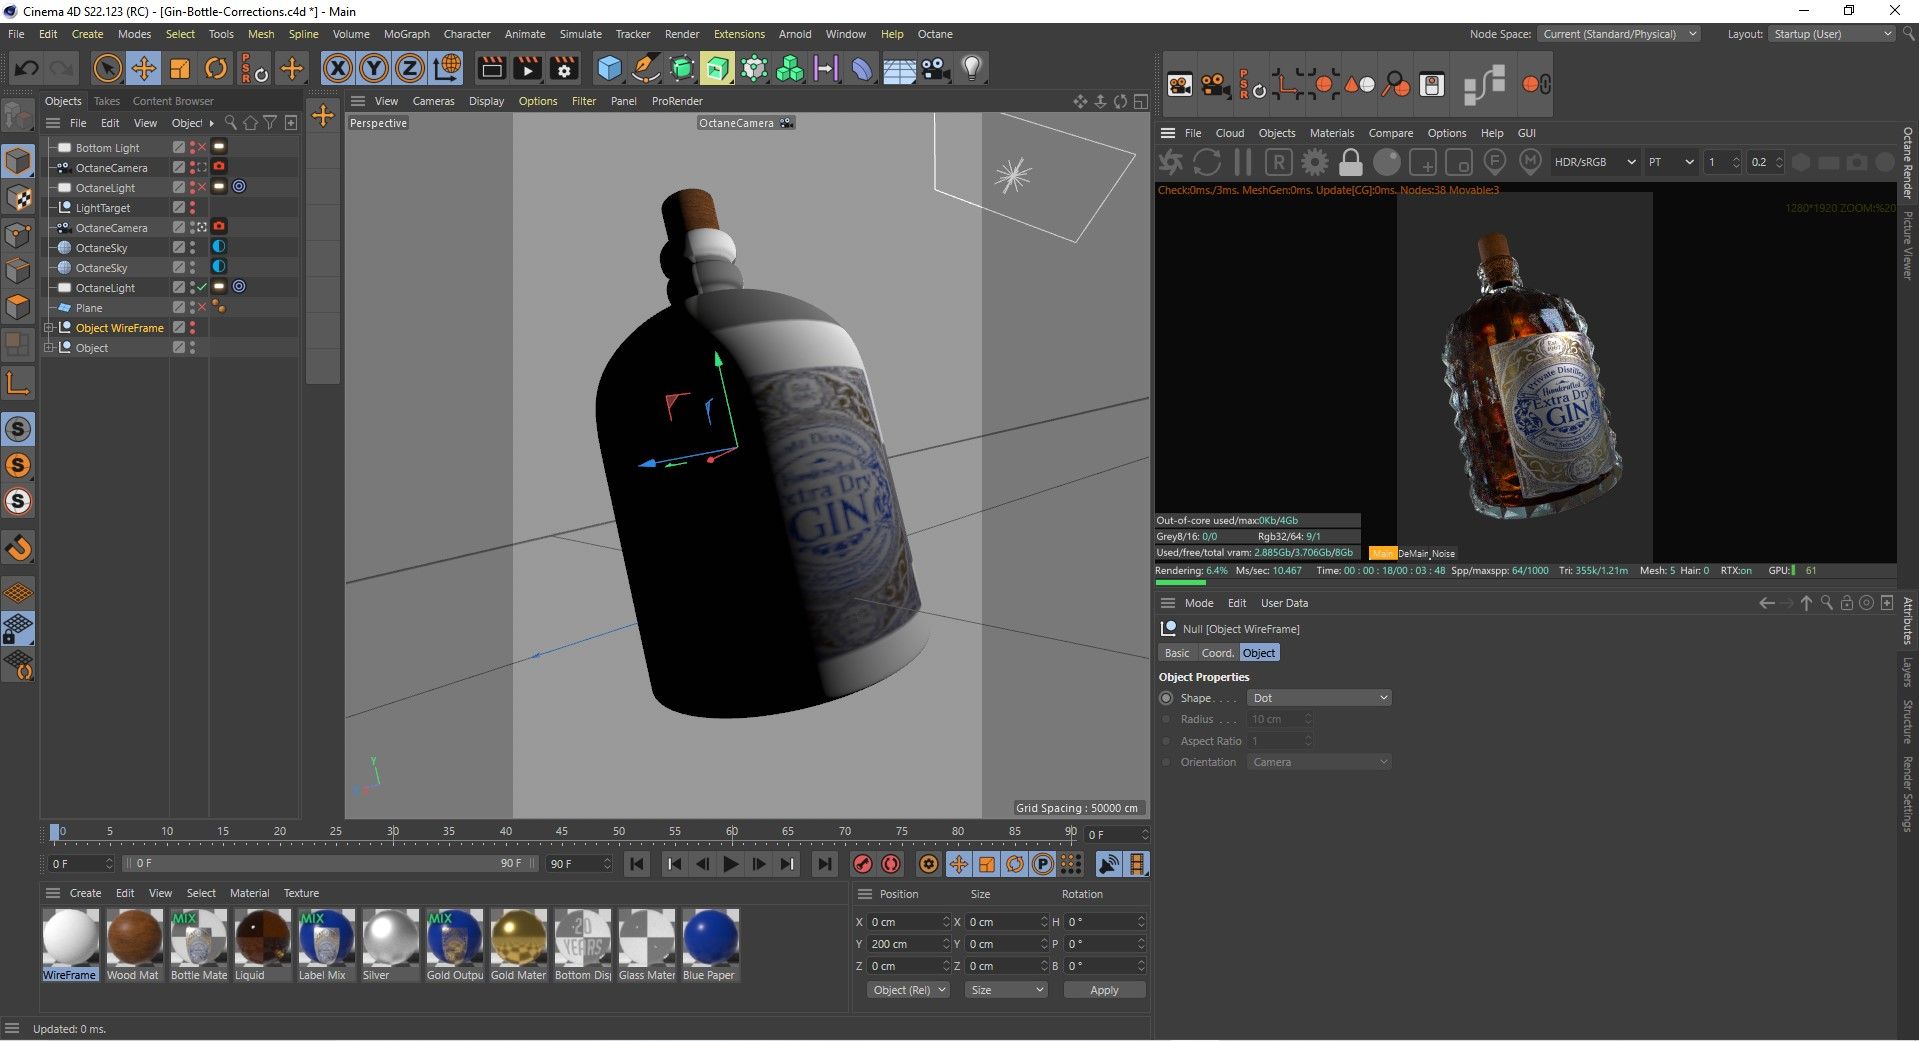Open the material manager Texture menu
This screenshot has height=1041, width=1919.
[x=301, y=893]
